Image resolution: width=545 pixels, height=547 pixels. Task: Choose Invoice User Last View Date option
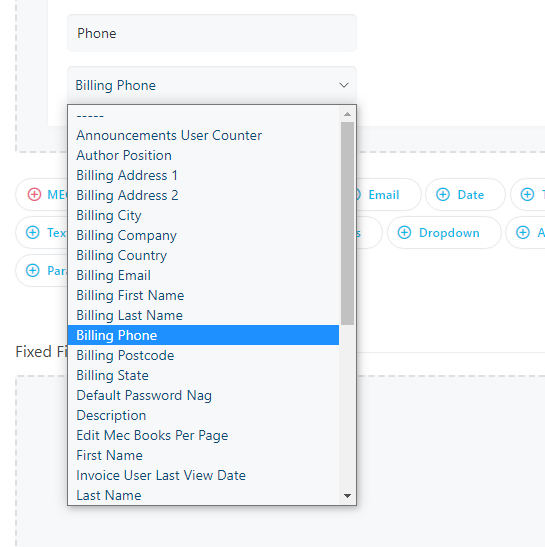point(203,475)
